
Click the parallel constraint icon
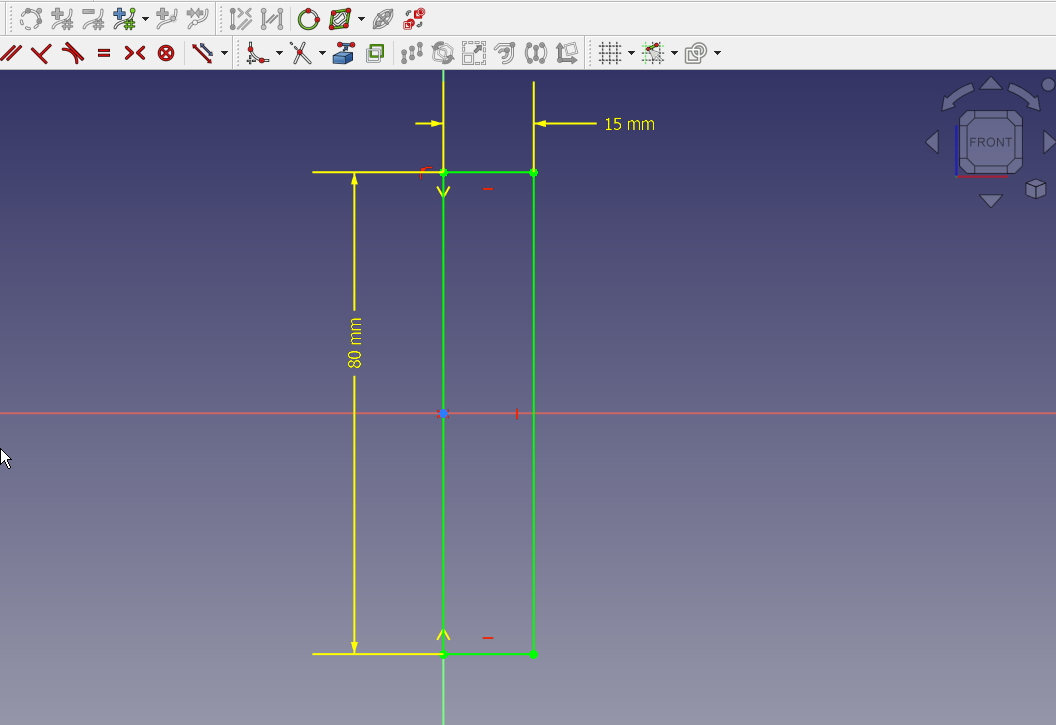[x=12, y=53]
